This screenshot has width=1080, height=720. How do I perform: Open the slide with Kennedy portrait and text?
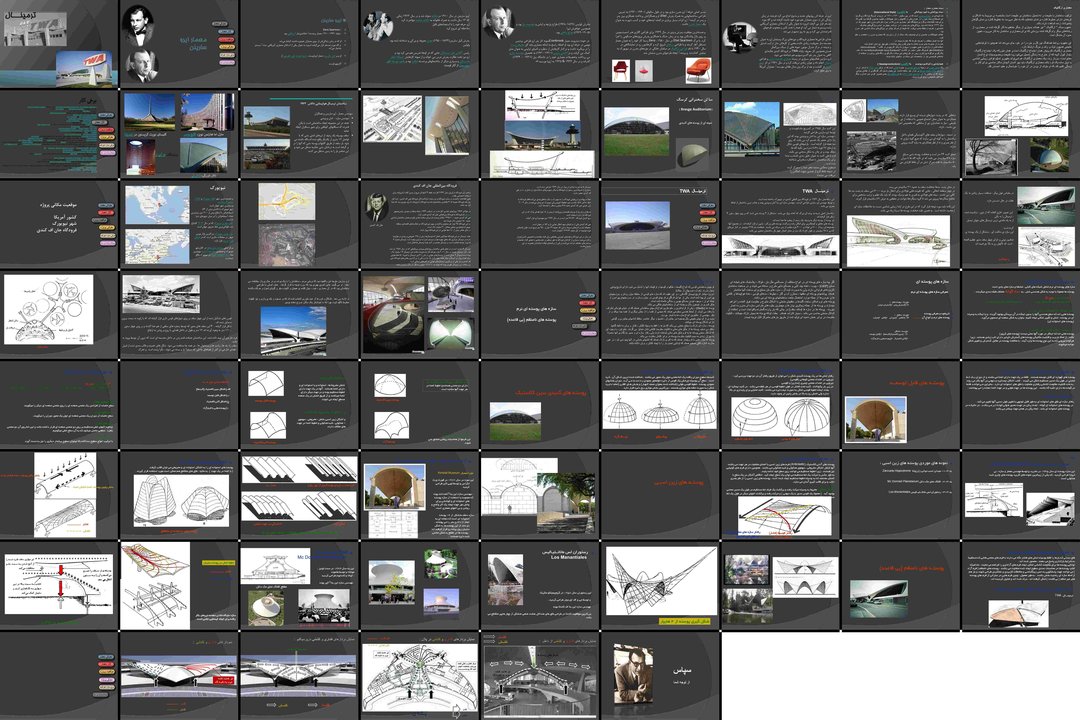pos(419,224)
